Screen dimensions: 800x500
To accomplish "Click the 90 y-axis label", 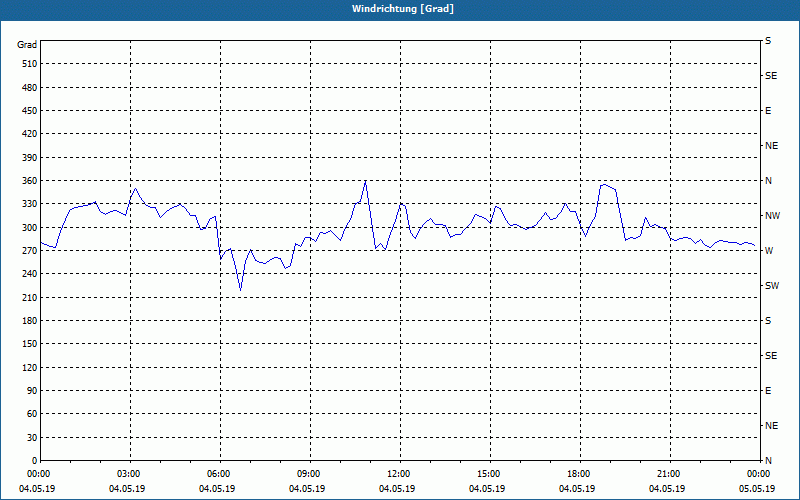I will 32,391.
